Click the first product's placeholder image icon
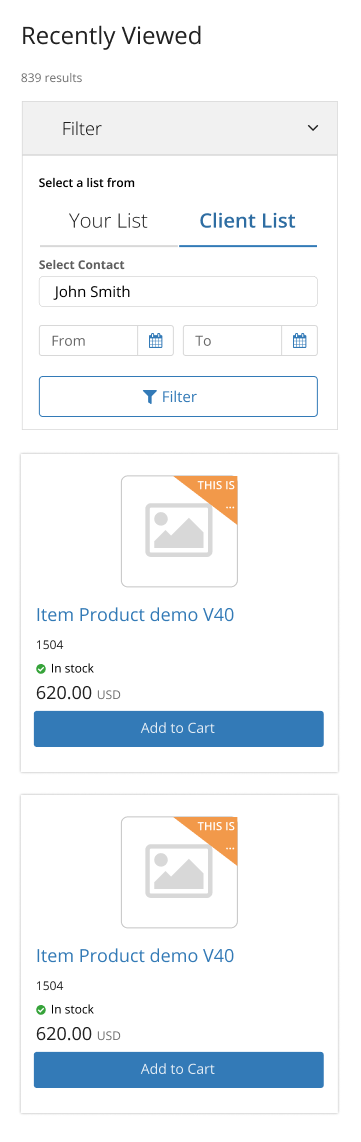361x1142 pixels. pyautogui.click(x=179, y=530)
